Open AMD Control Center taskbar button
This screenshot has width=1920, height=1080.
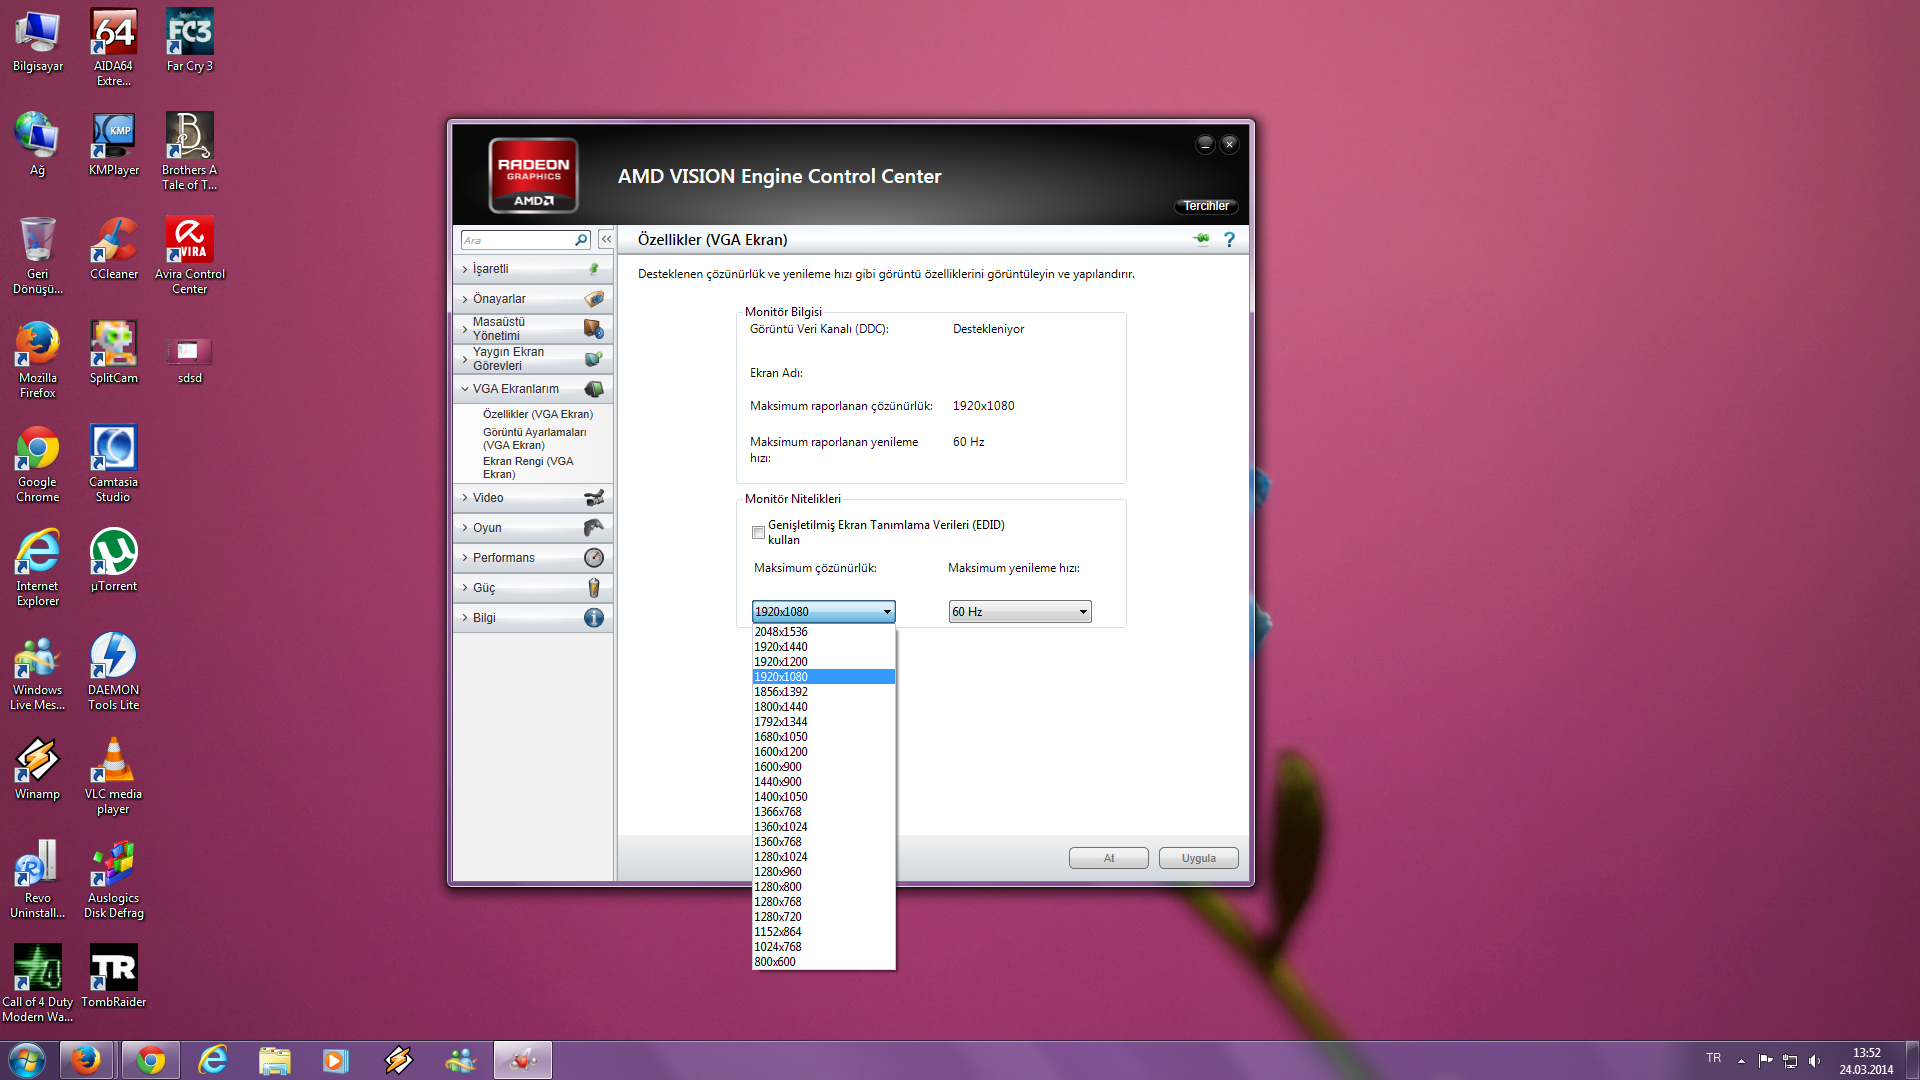523,1060
